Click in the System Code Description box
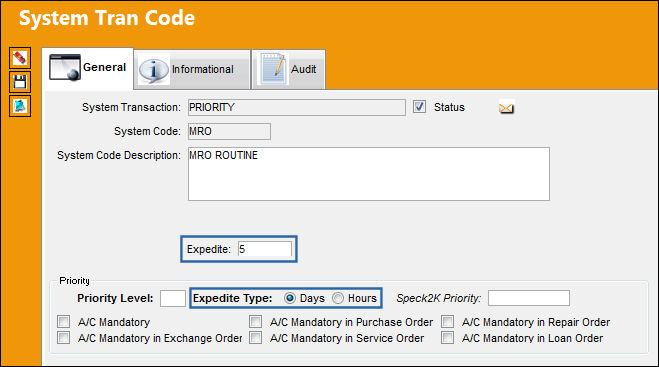Image resolution: width=659 pixels, height=367 pixels. 369,174
